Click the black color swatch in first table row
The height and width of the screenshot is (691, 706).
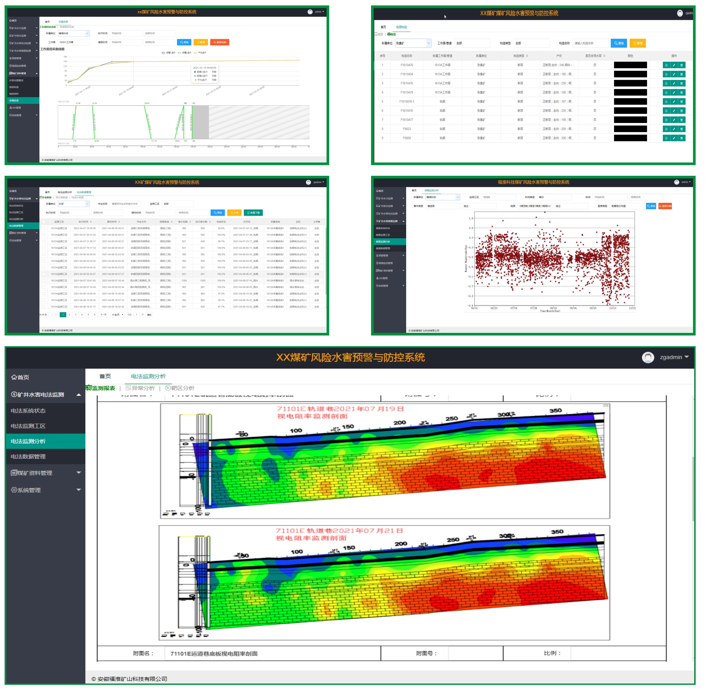[630, 65]
